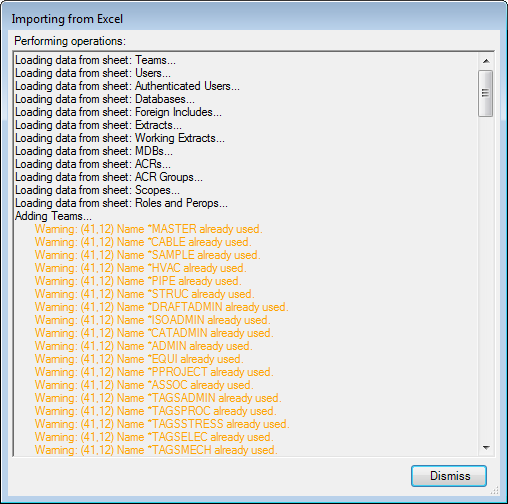Click the scrollbar up arrow
The image size is (508, 504).
pyautogui.click(x=486, y=61)
